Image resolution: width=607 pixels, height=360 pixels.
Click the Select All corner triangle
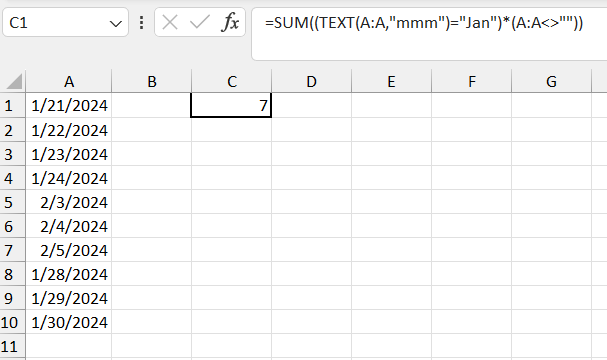point(14,82)
